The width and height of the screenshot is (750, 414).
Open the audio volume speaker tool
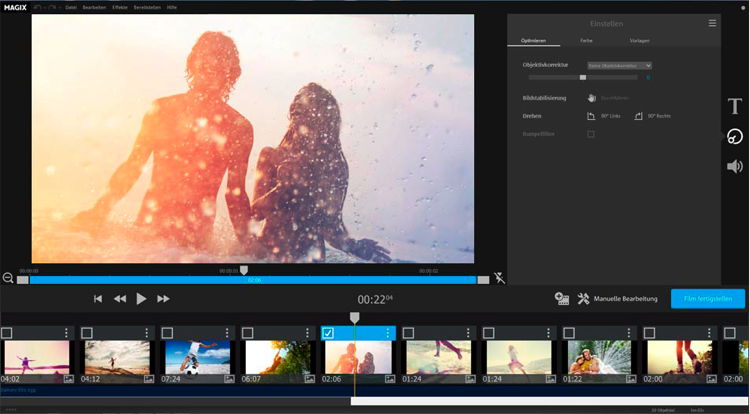(x=734, y=166)
